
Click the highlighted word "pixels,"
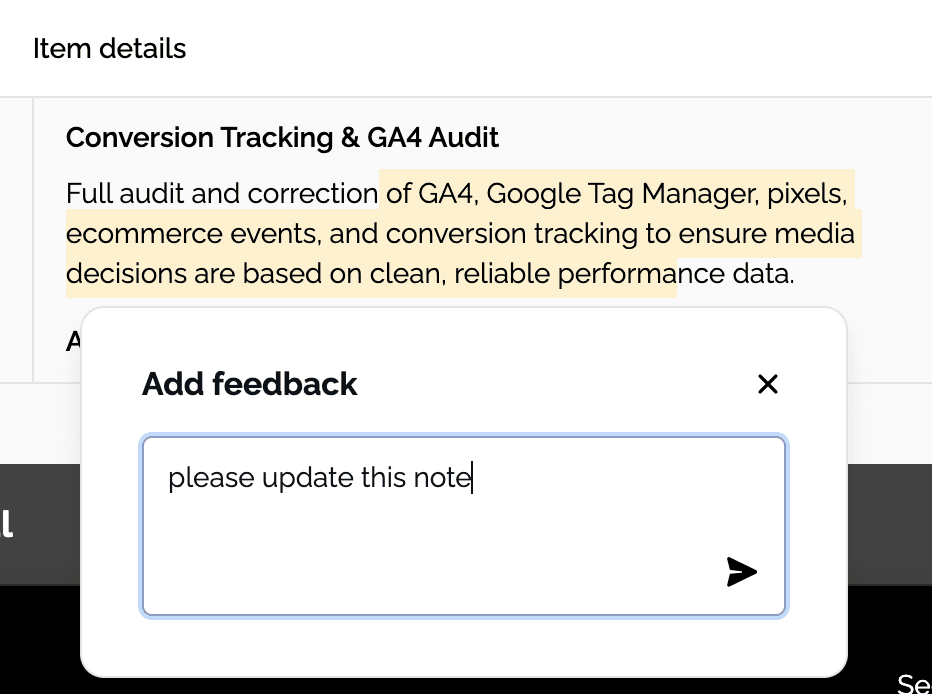[807, 194]
